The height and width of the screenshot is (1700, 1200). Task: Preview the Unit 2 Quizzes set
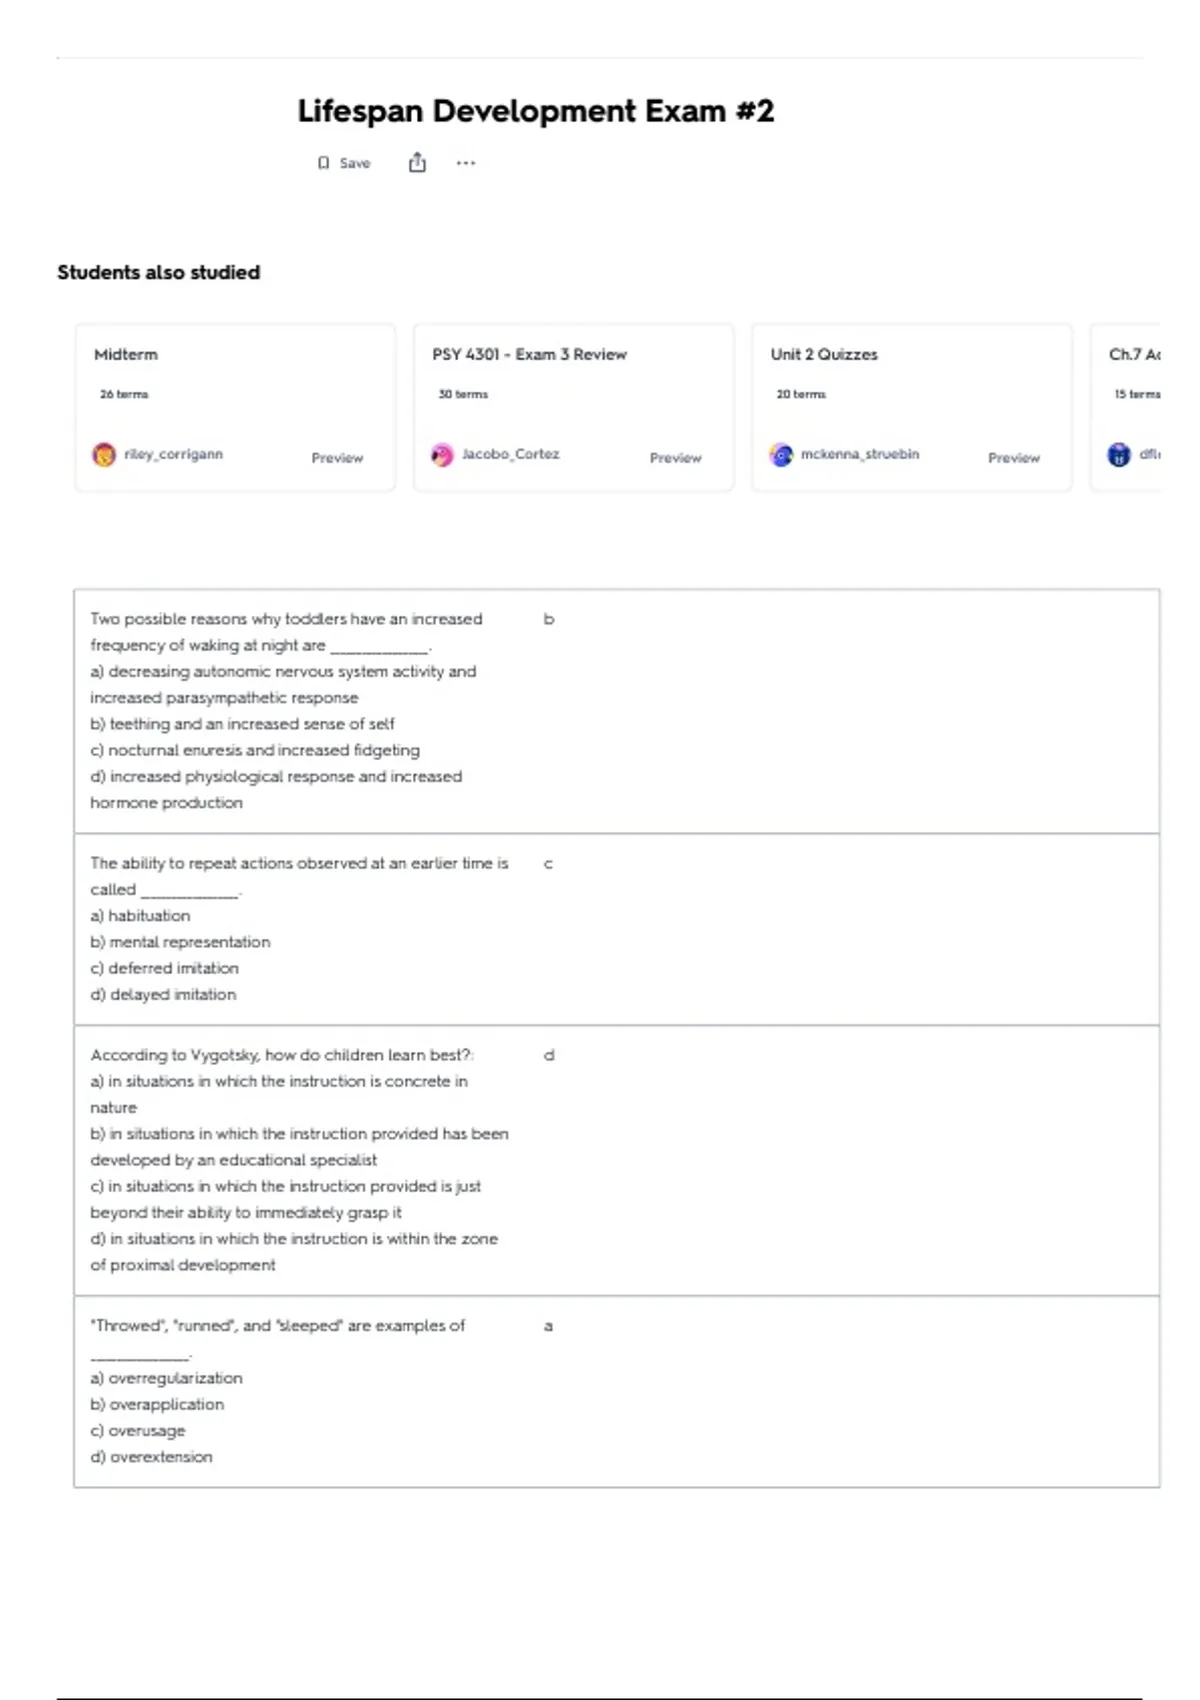[x=1013, y=458]
